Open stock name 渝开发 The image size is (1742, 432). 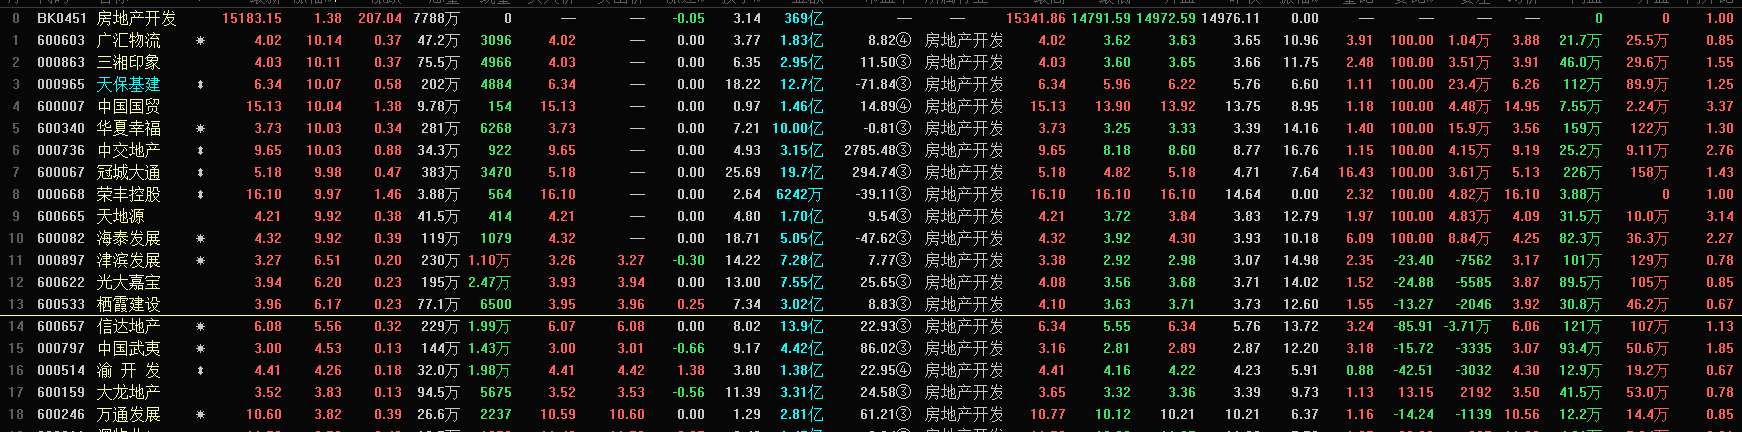click(x=128, y=371)
